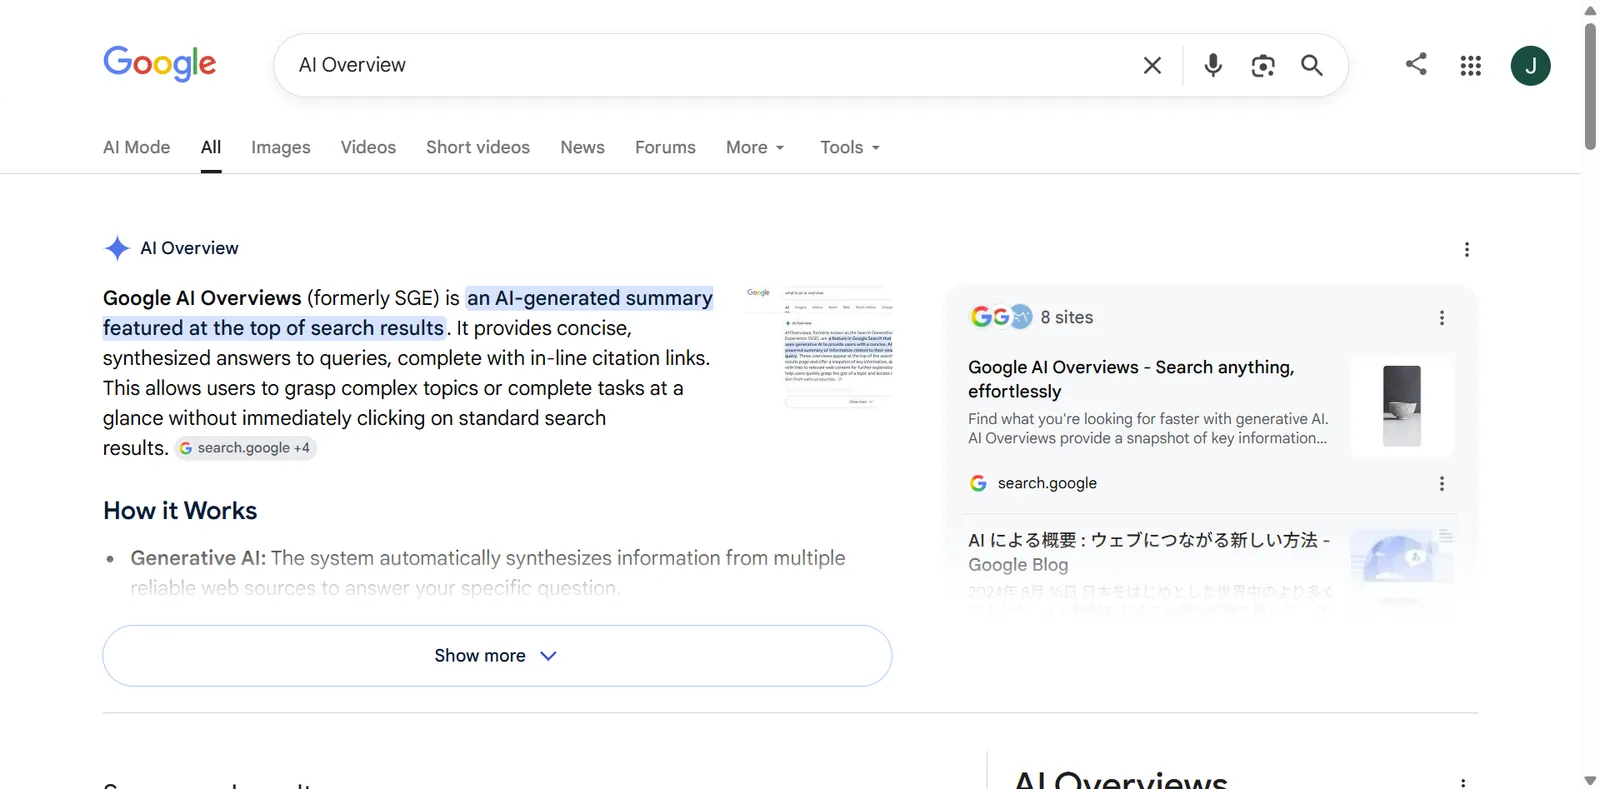Click the magnifying glass search icon
Image resolution: width=1600 pixels, height=789 pixels.
(x=1311, y=65)
